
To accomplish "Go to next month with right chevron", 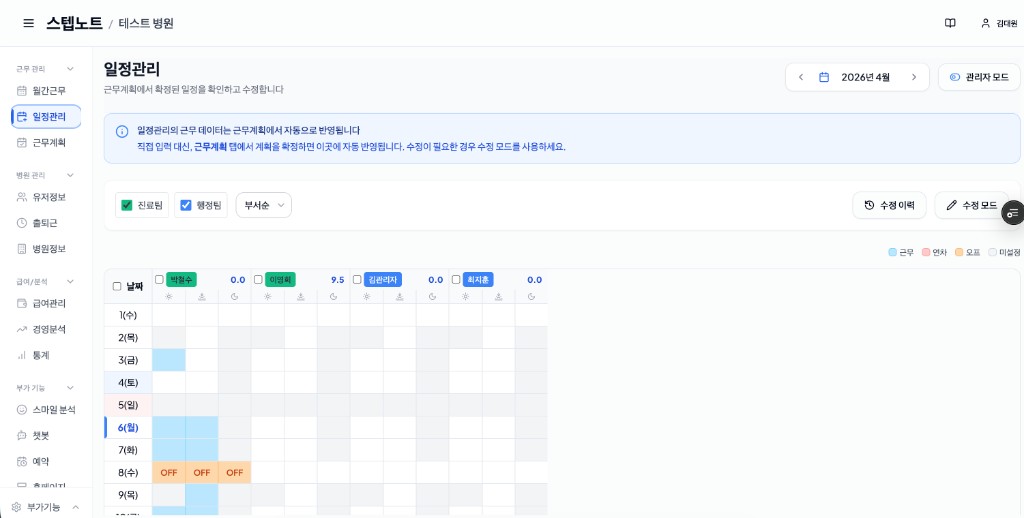I will pyautogui.click(x=914, y=77).
